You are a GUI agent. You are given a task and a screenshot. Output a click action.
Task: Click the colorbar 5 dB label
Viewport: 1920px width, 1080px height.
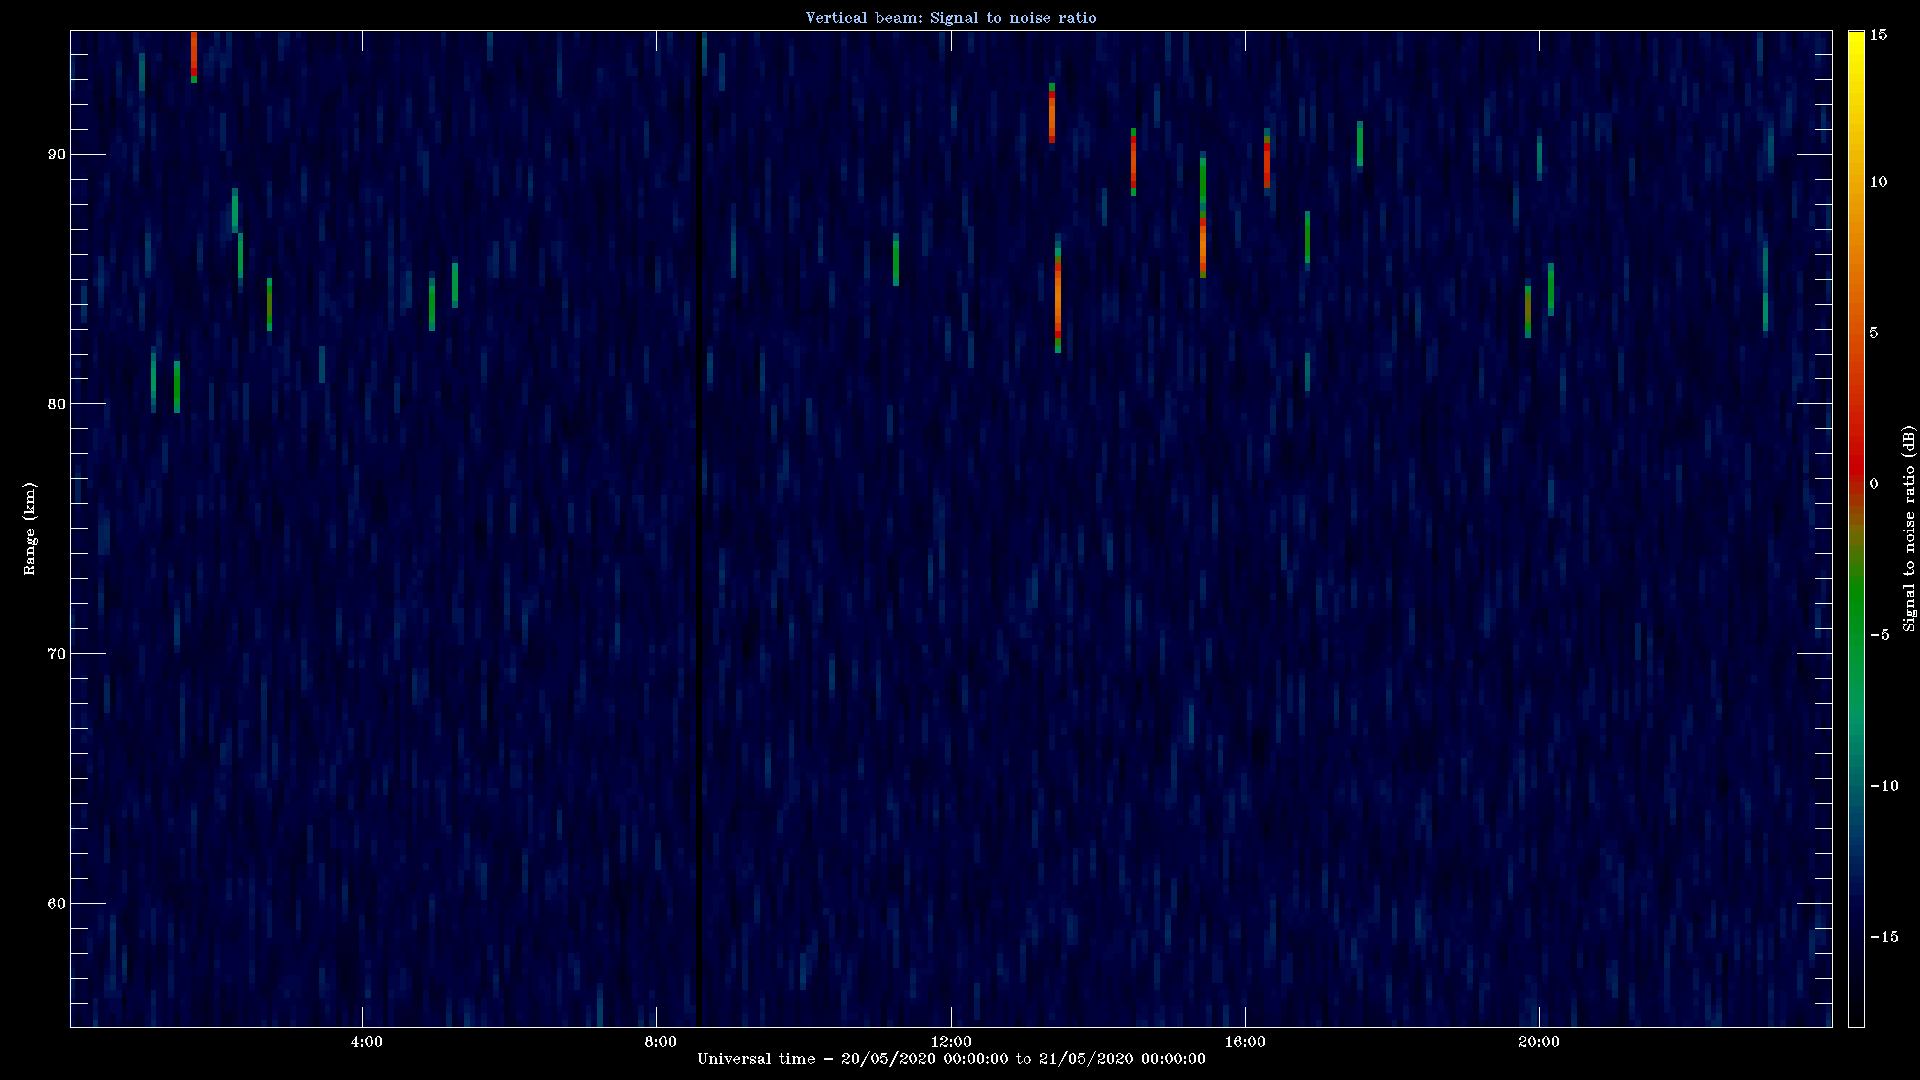[1874, 333]
